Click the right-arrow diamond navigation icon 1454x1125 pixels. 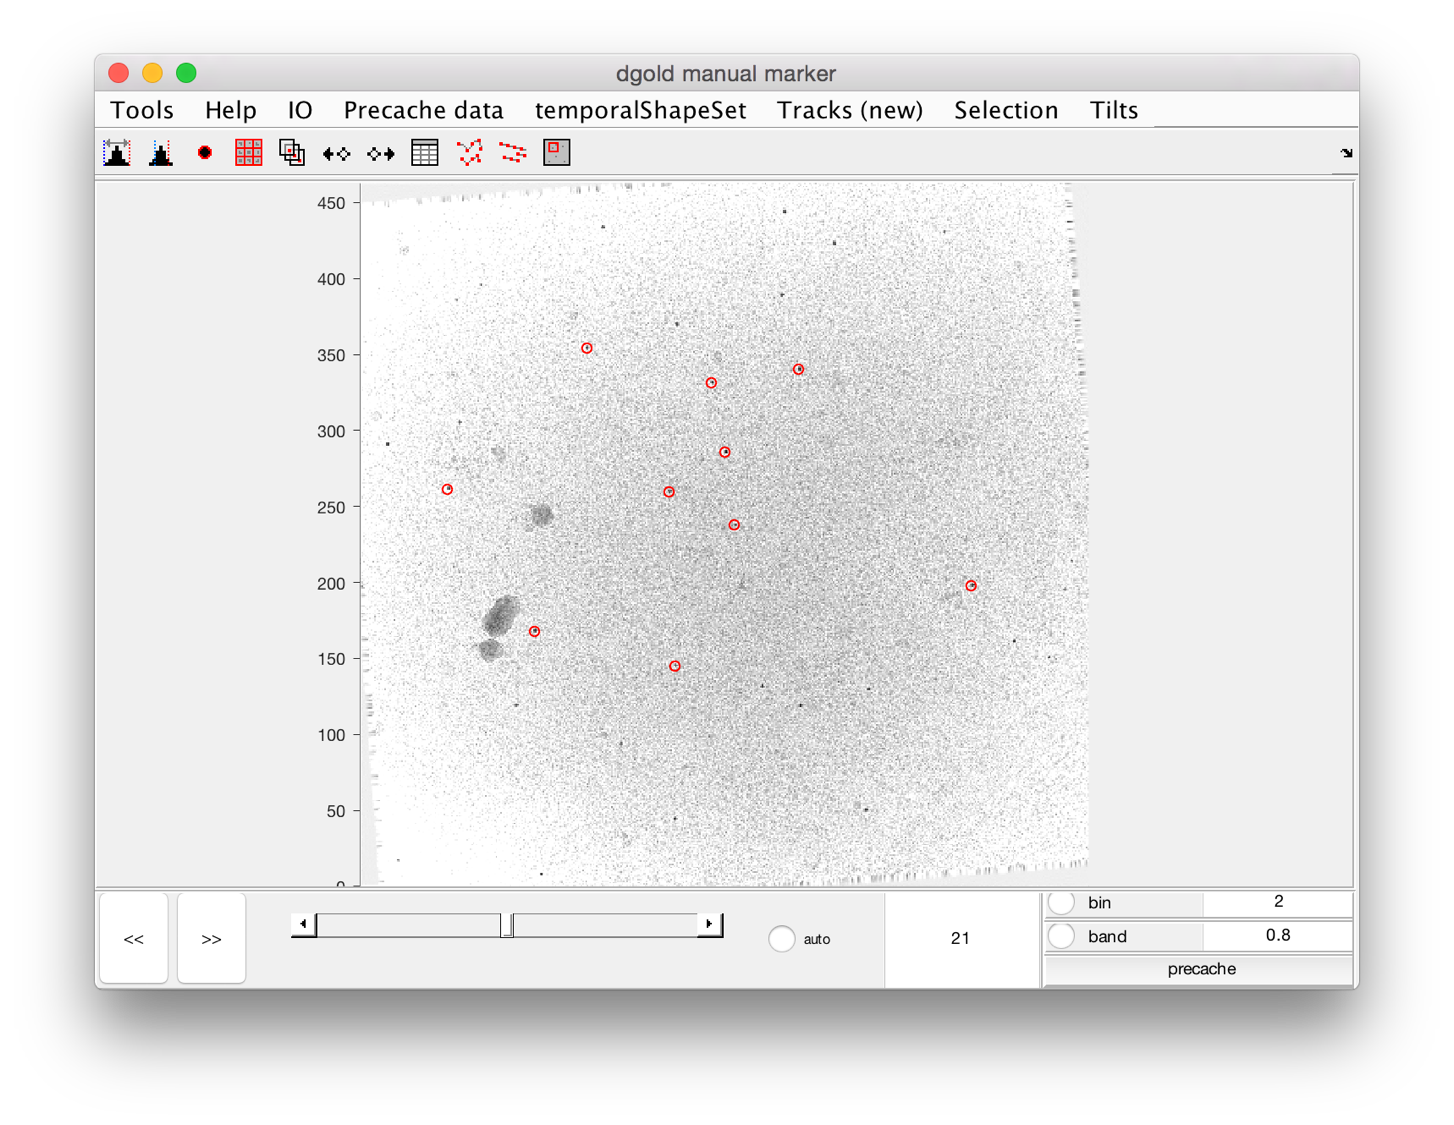tap(380, 153)
